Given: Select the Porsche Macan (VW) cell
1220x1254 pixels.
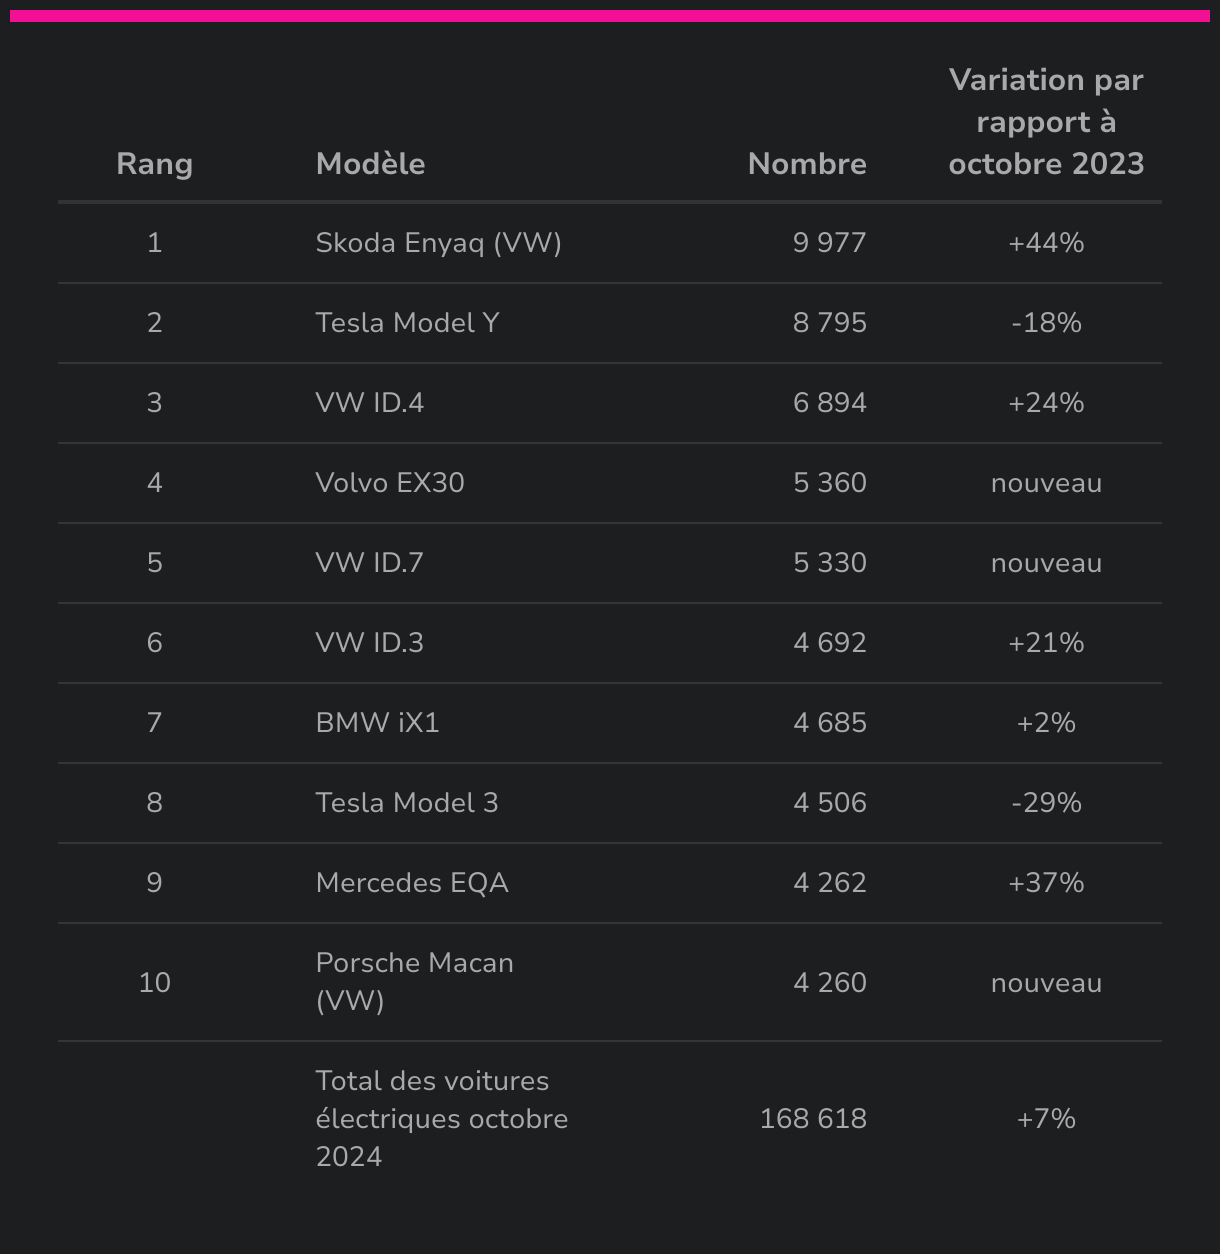Looking at the screenshot, I should (414, 982).
